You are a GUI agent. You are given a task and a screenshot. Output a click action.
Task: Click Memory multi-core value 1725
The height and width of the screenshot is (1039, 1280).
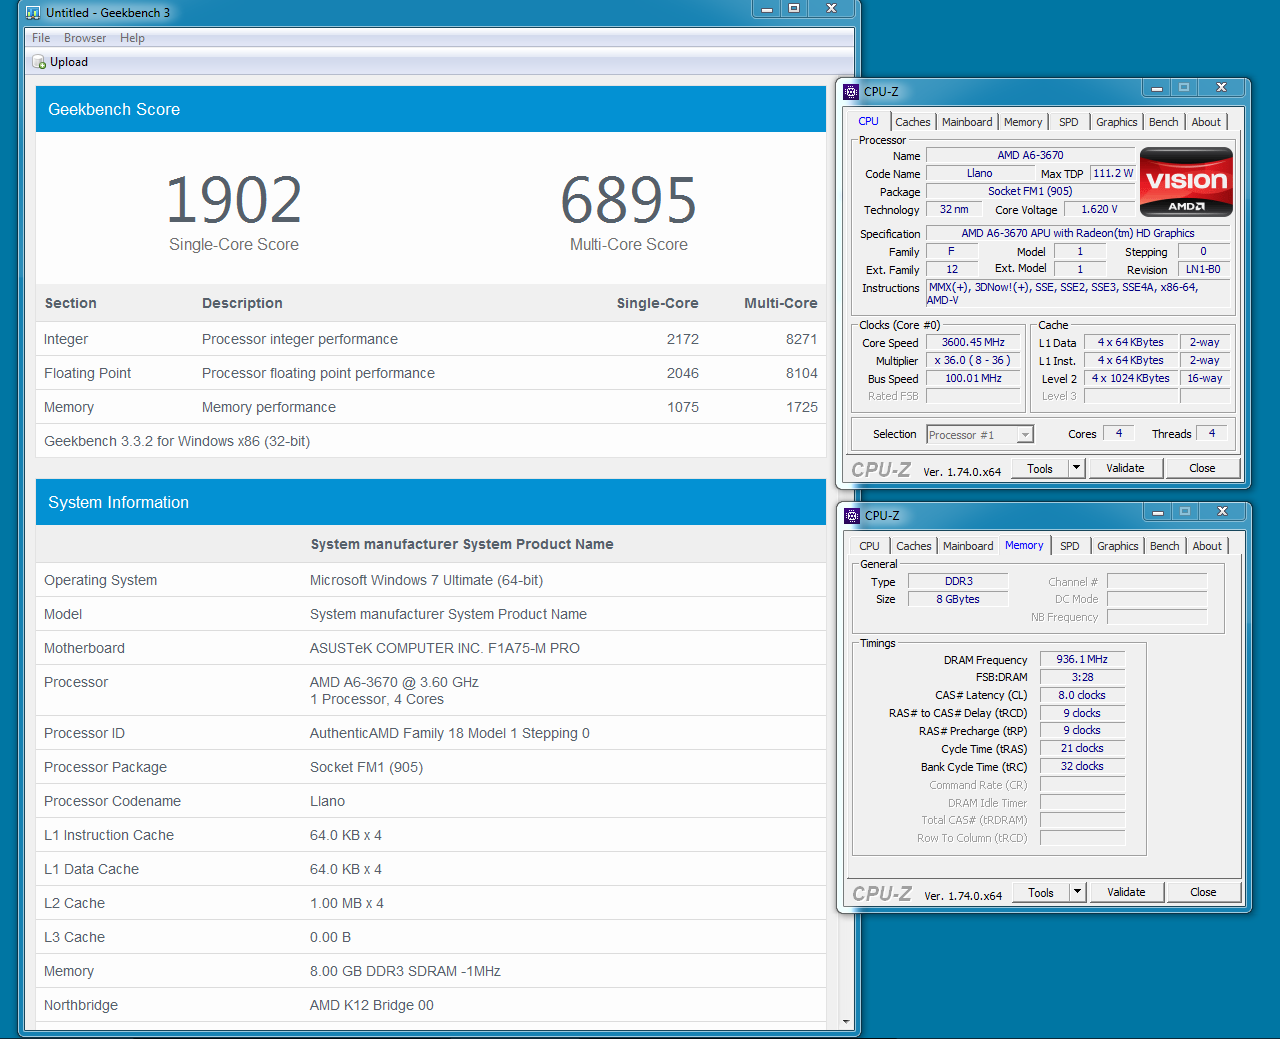(802, 407)
